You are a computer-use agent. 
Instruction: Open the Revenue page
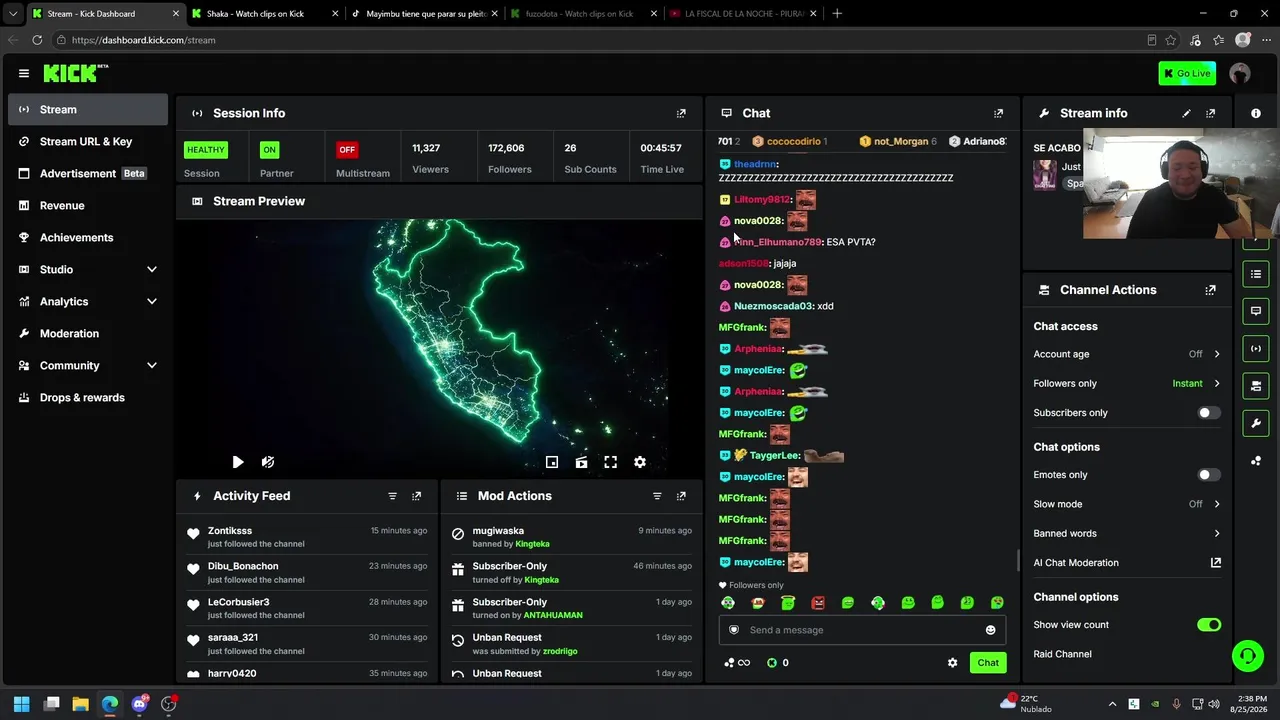pyautogui.click(x=88, y=206)
